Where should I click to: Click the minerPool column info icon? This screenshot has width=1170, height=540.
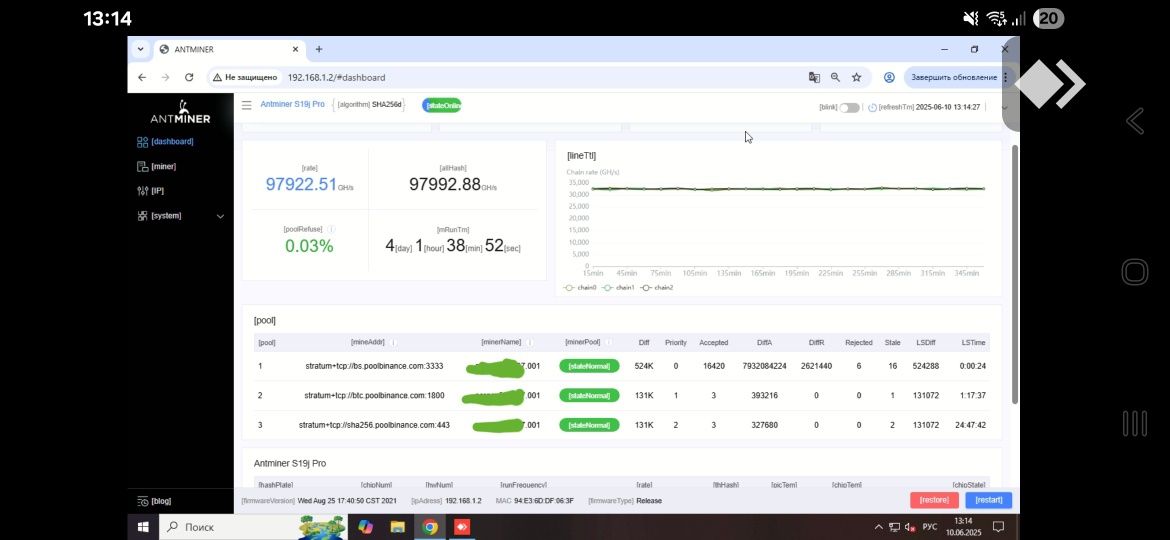(609, 342)
